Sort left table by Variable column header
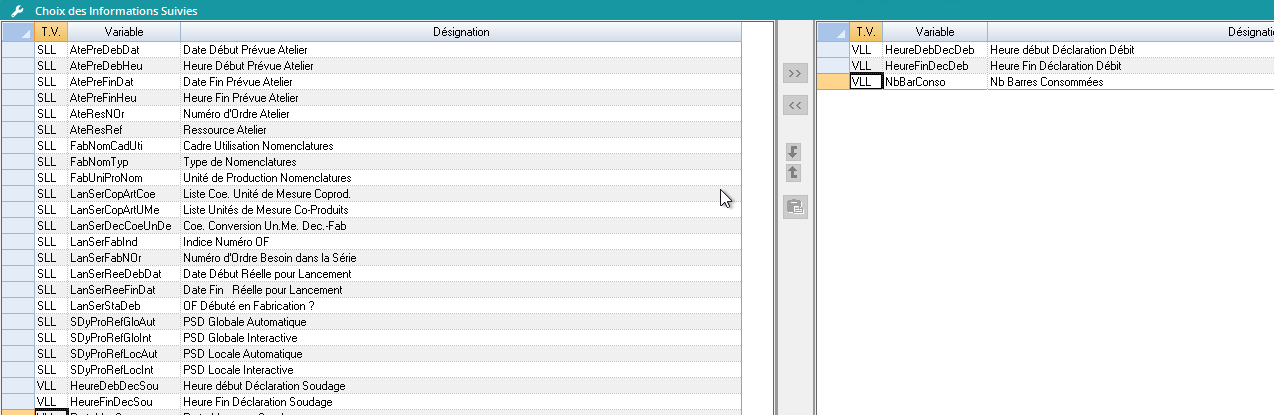1274x415 pixels. (x=123, y=32)
